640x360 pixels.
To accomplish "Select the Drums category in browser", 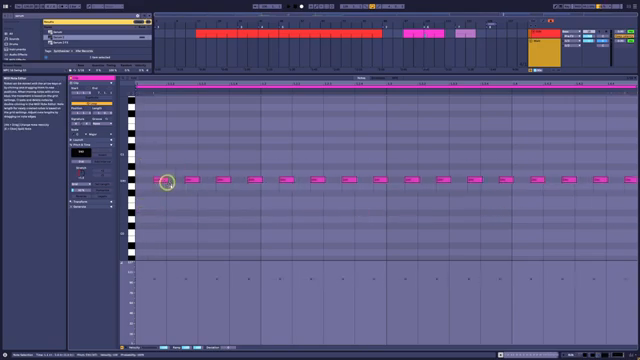I will click(13, 44).
